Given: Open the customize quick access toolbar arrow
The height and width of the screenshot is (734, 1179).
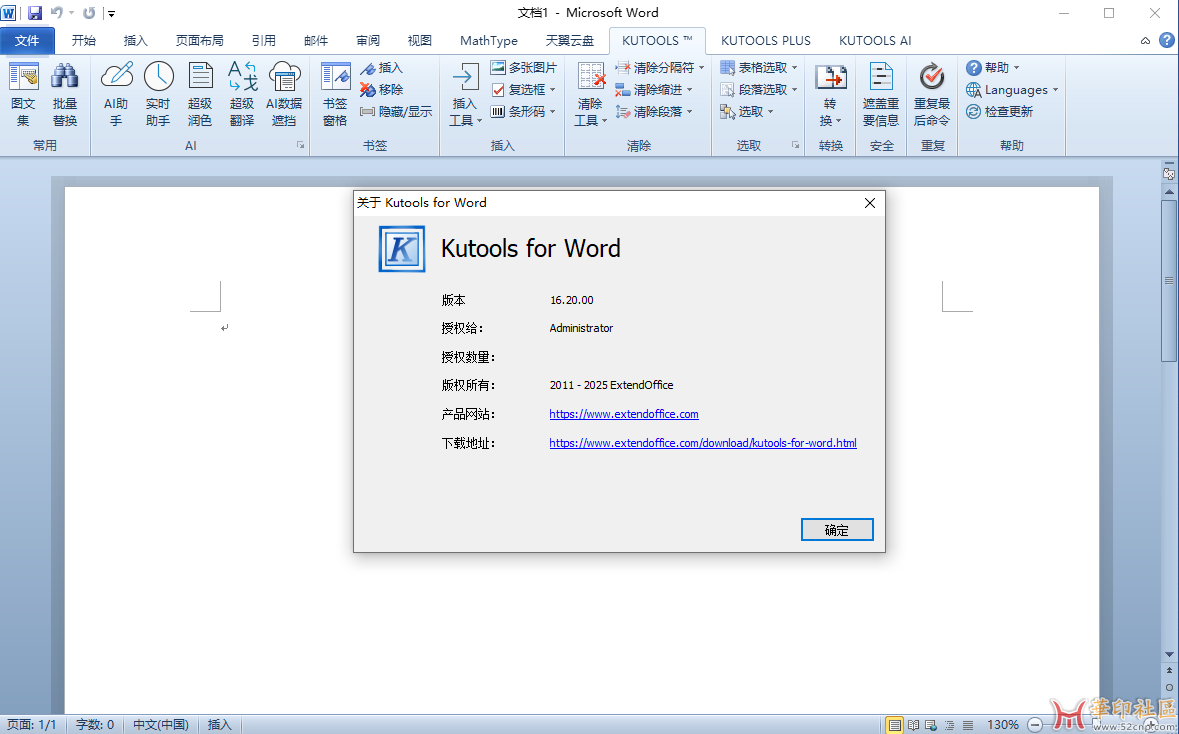Looking at the screenshot, I should (x=111, y=13).
